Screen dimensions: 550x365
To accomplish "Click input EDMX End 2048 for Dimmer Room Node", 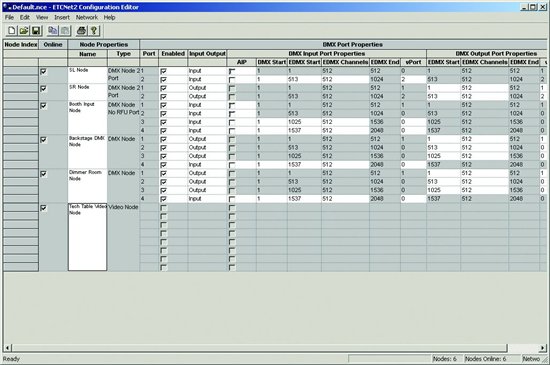I will pos(385,198).
